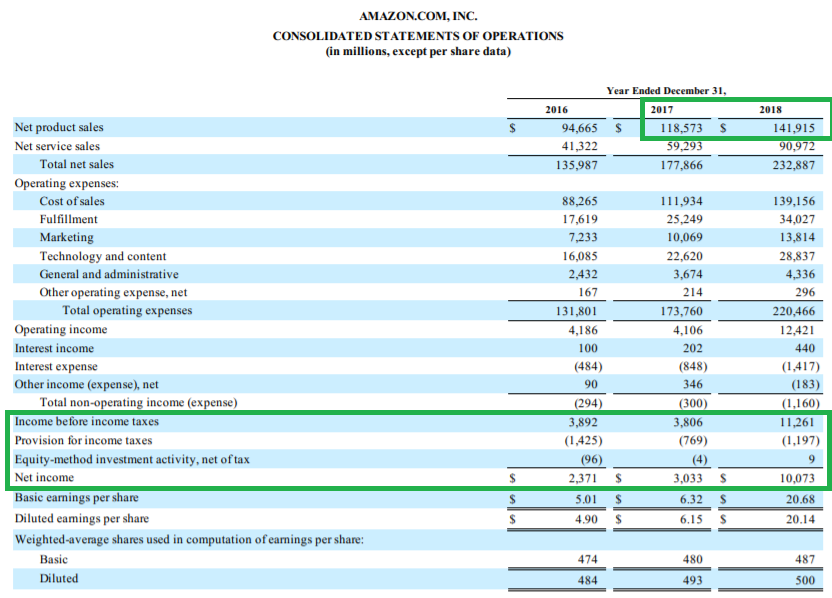
Task: Click the 'Net income' row label
Action: (x=44, y=478)
